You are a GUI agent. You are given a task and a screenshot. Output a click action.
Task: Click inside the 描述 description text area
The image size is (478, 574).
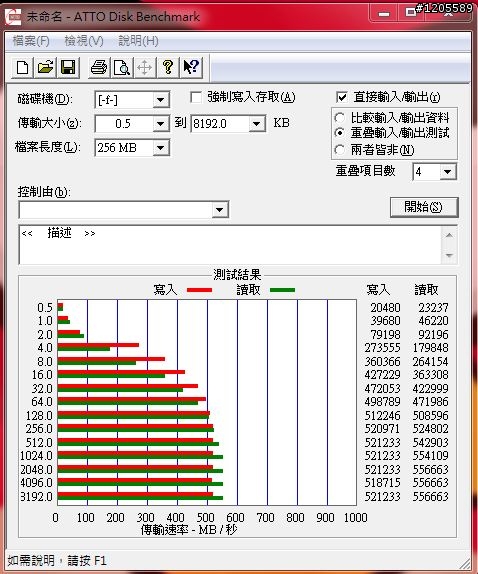tap(231, 245)
